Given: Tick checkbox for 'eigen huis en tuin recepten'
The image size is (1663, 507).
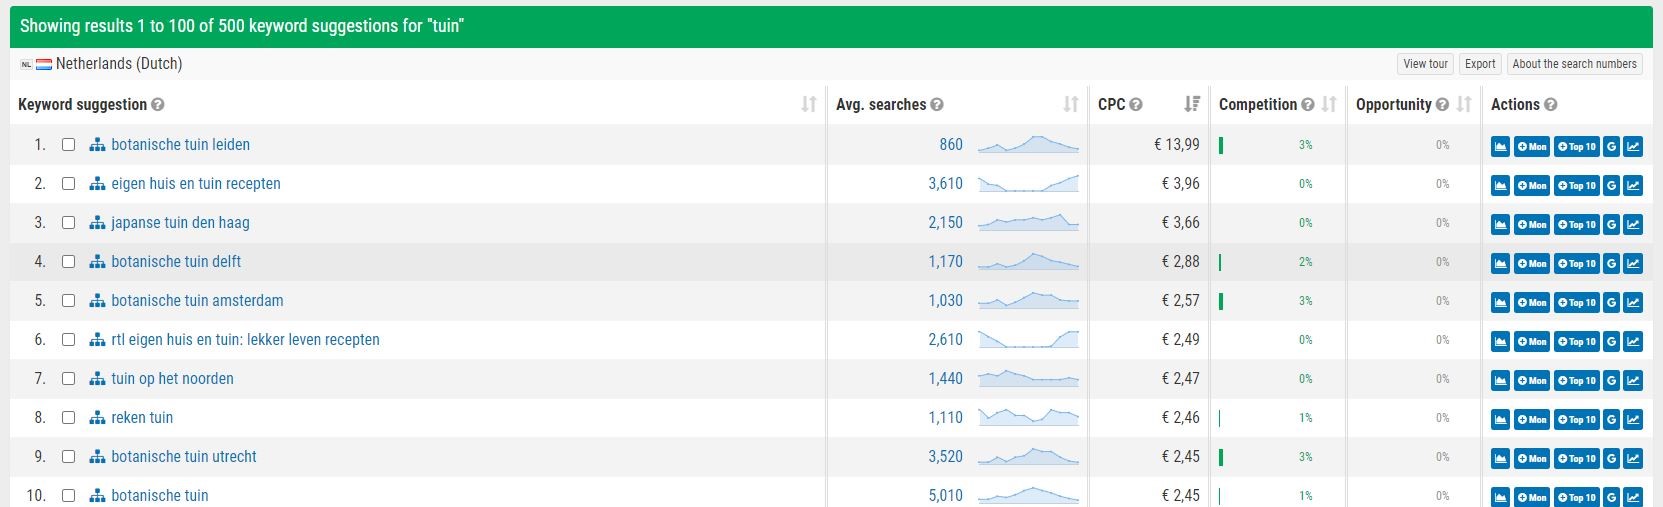Looking at the screenshot, I should [68, 183].
